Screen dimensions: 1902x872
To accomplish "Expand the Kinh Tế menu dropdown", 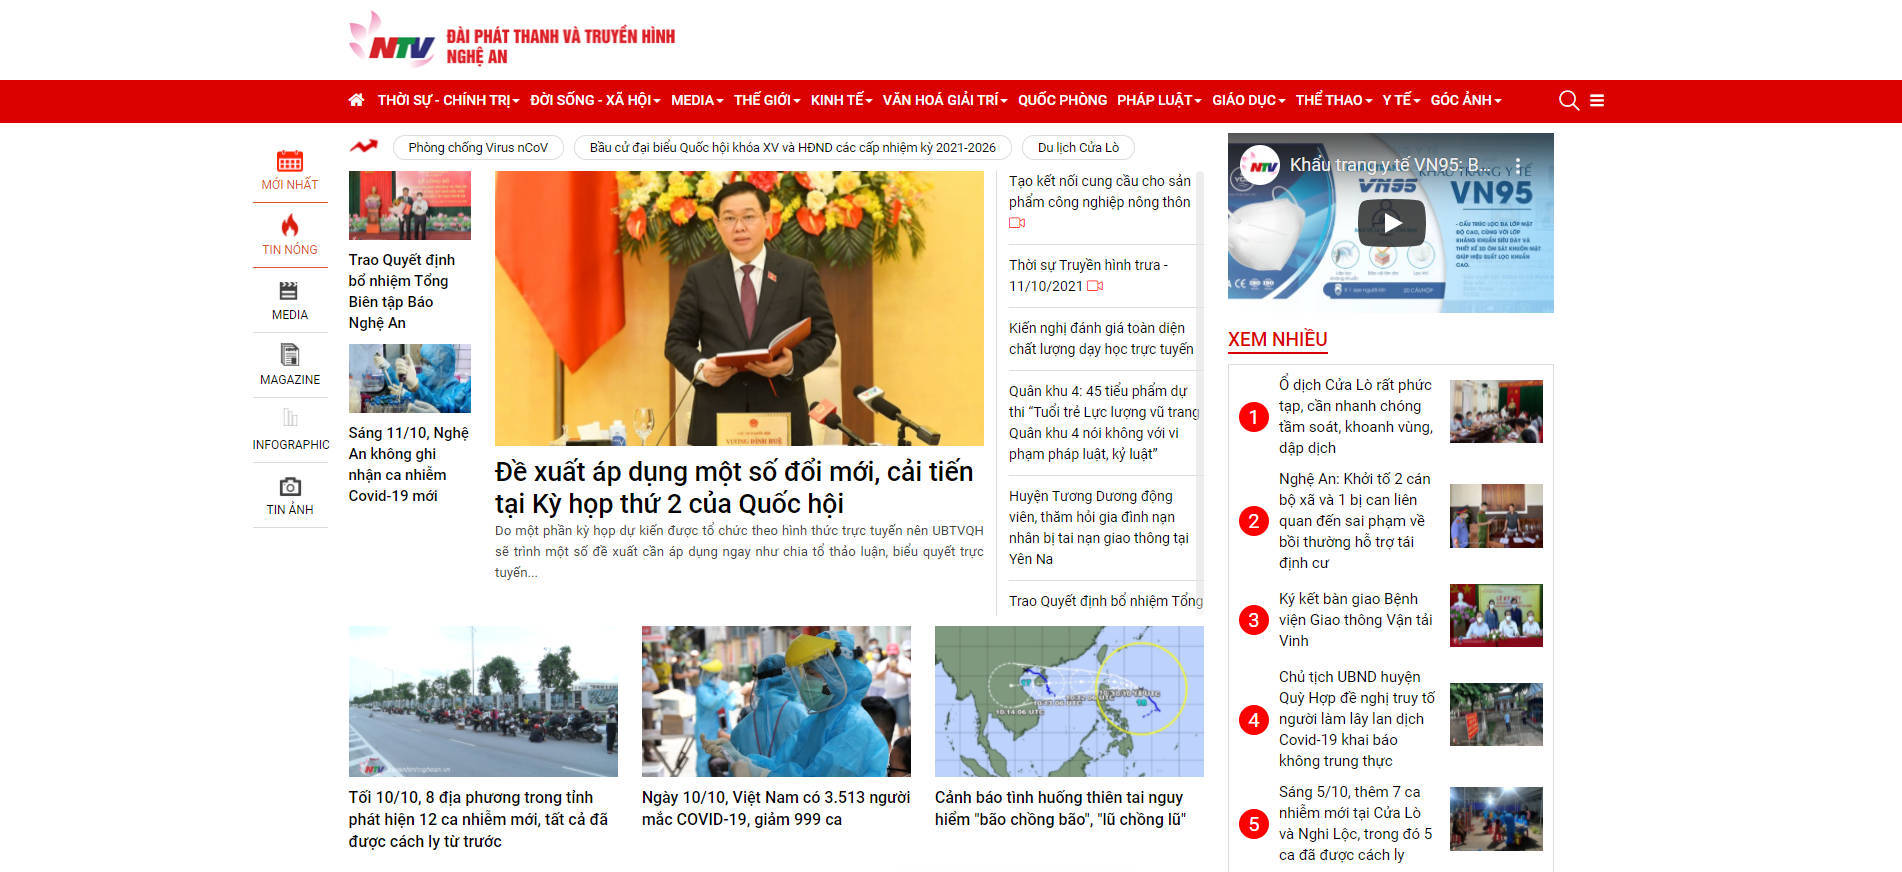I will 841,100.
